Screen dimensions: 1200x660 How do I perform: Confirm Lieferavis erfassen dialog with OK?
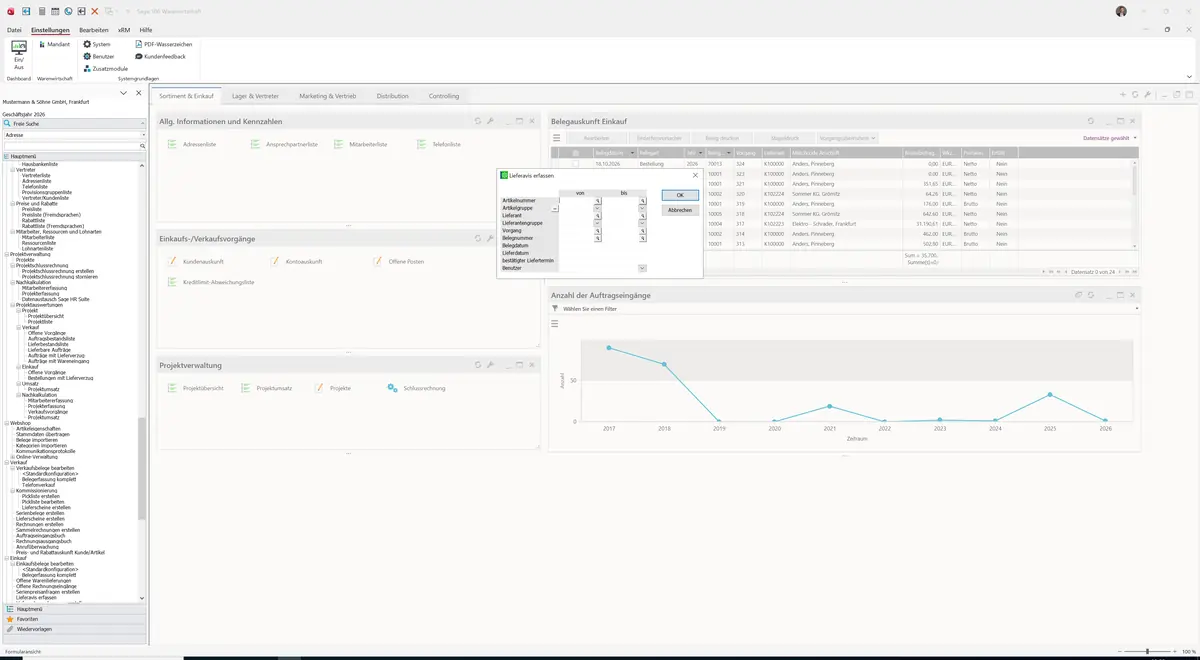pyautogui.click(x=680, y=195)
